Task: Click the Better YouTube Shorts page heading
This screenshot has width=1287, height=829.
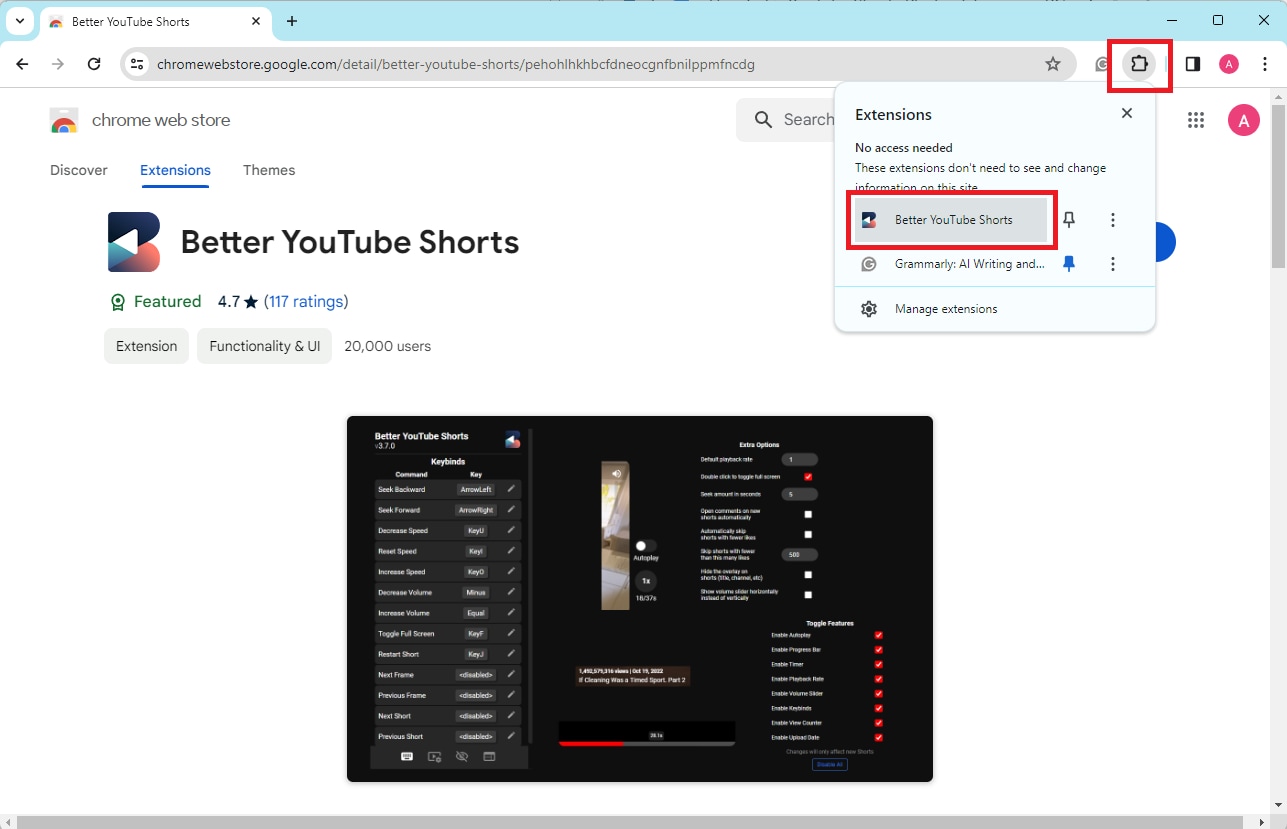Action: 350,242
